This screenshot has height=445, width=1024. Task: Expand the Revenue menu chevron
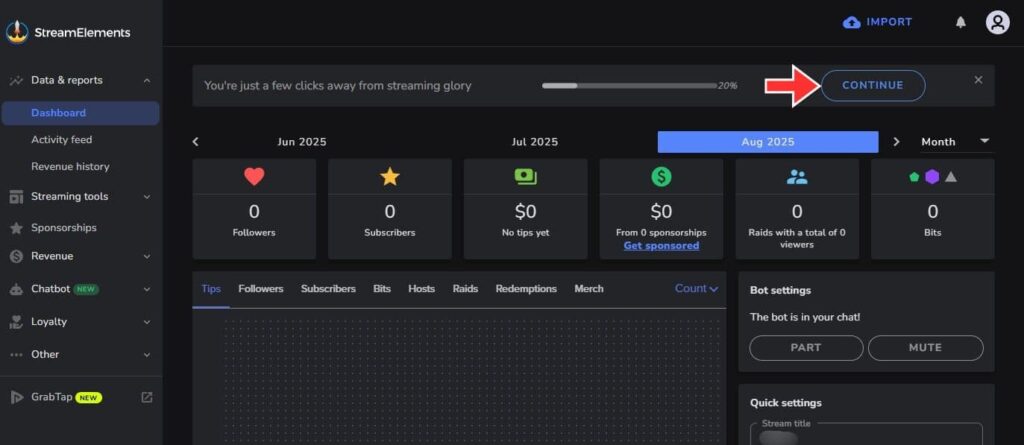pos(147,257)
